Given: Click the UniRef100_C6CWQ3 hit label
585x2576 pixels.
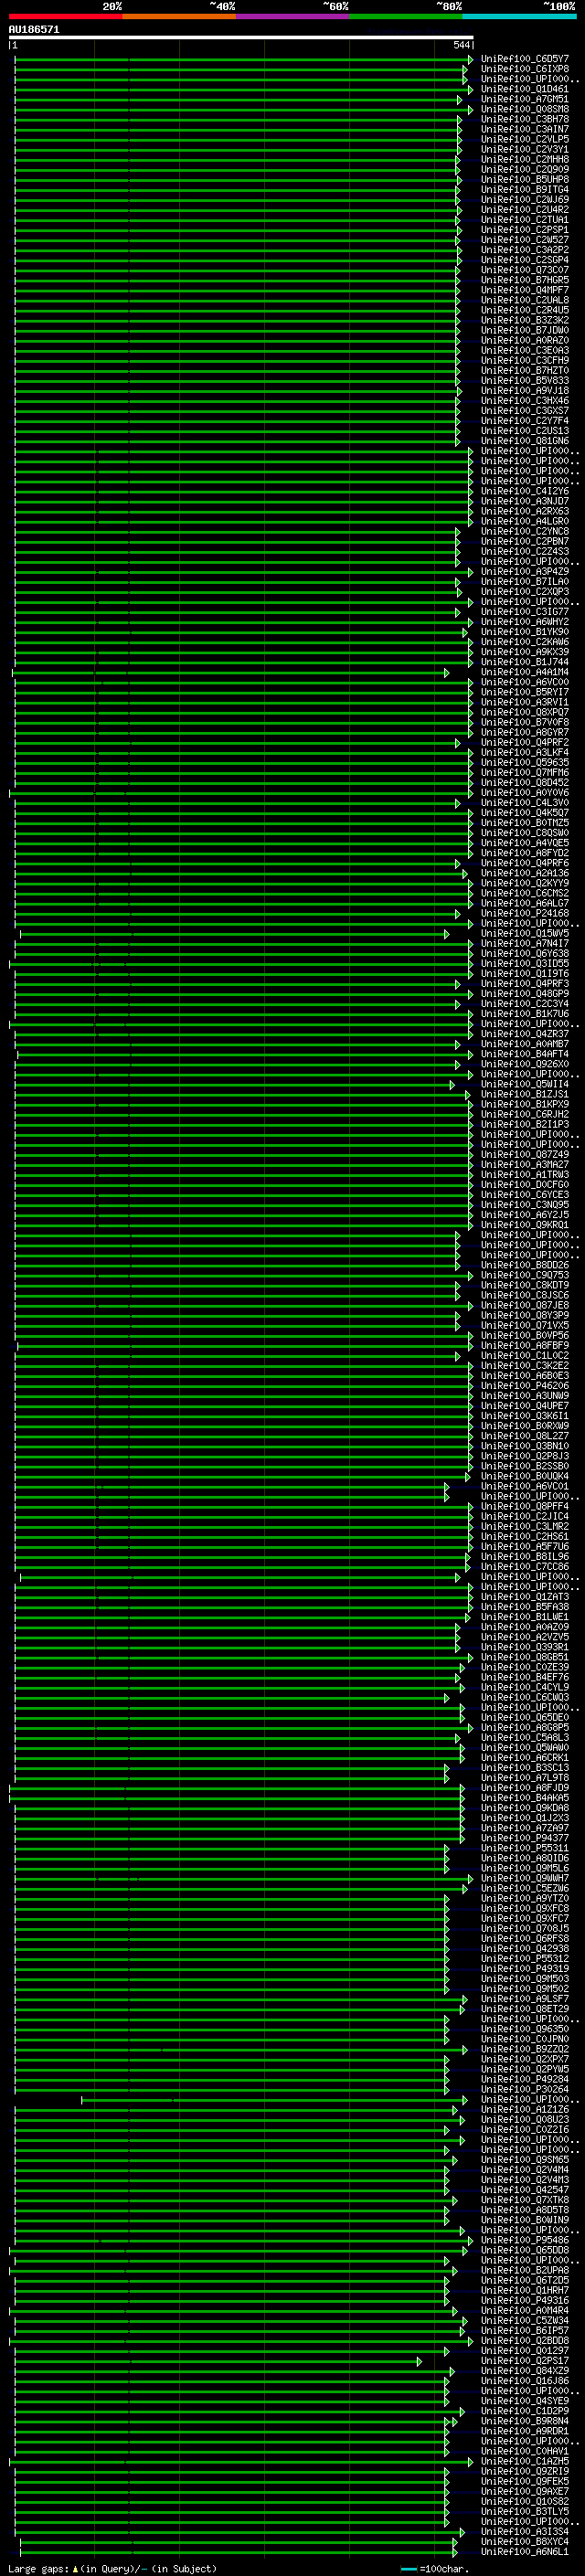Looking at the screenshot, I should click(x=524, y=1698).
